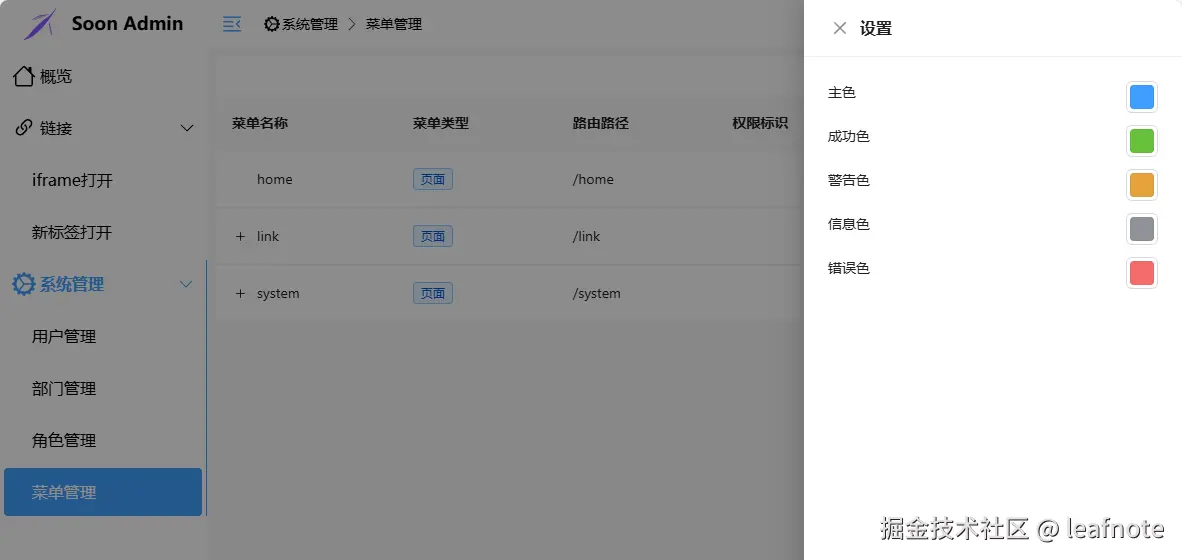Click the 页面 tag in system row

pos(433,293)
